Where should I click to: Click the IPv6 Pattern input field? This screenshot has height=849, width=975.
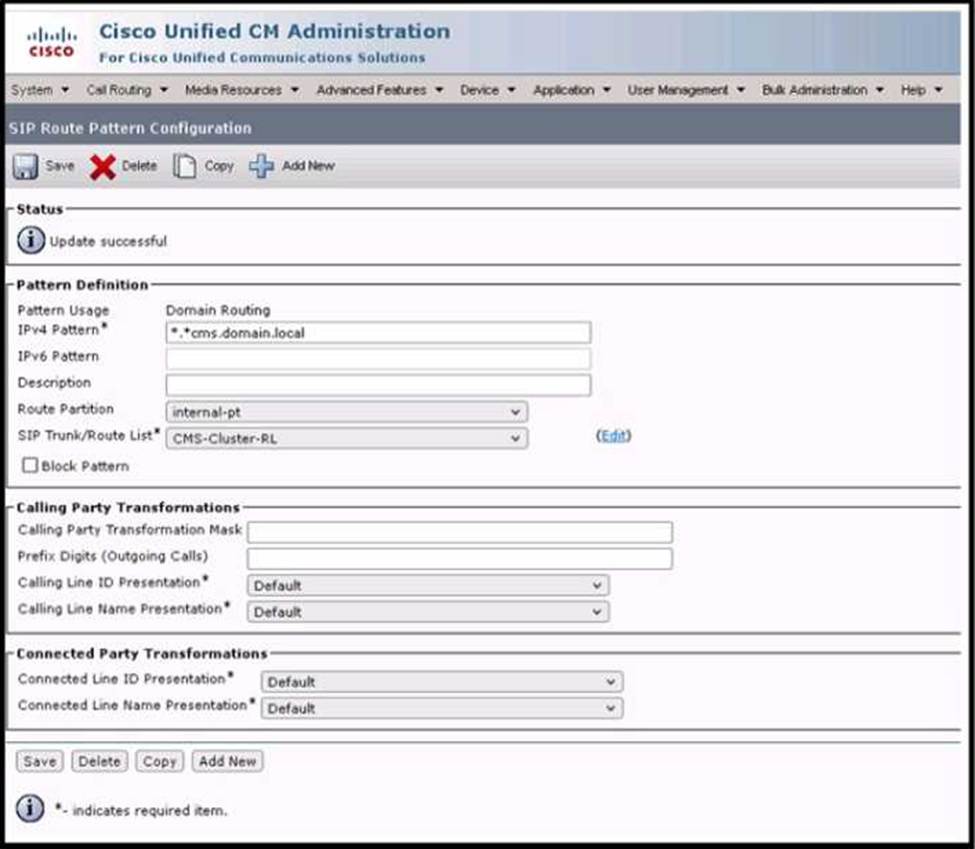click(x=378, y=359)
